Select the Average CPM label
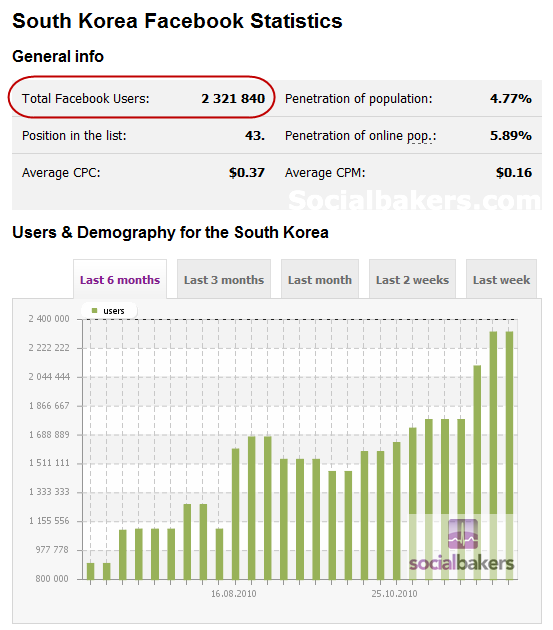This screenshot has height=630, width=553. point(325,172)
